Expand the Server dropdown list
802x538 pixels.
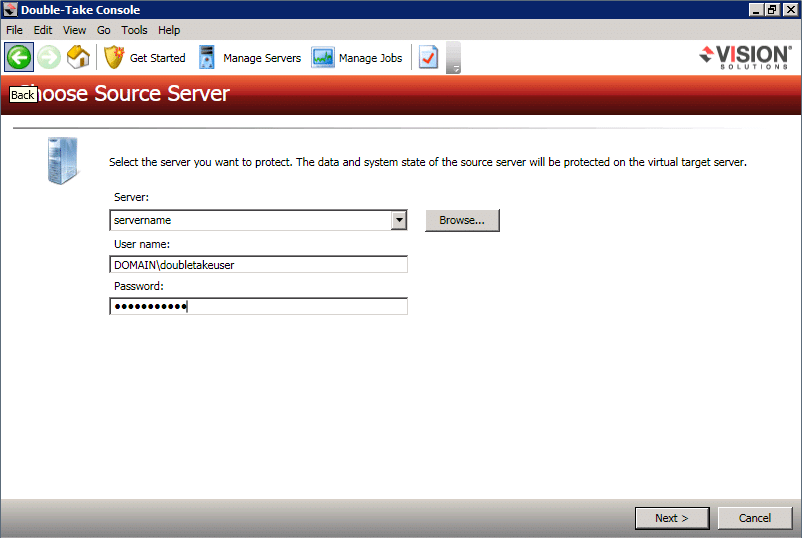point(399,220)
